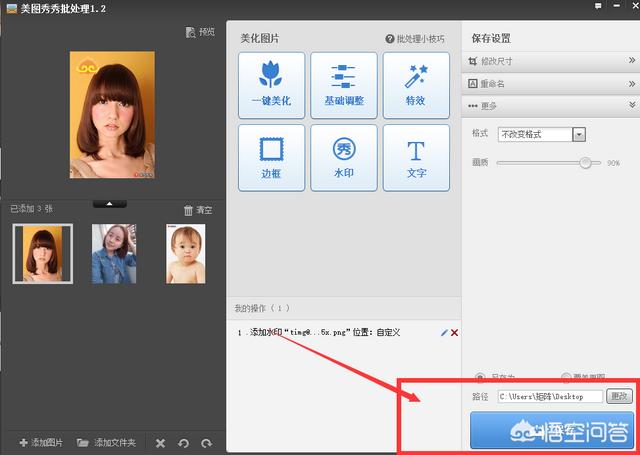Screen dimensions: 640x455
Task: Click the 我的操作 header
Action: 262,308
